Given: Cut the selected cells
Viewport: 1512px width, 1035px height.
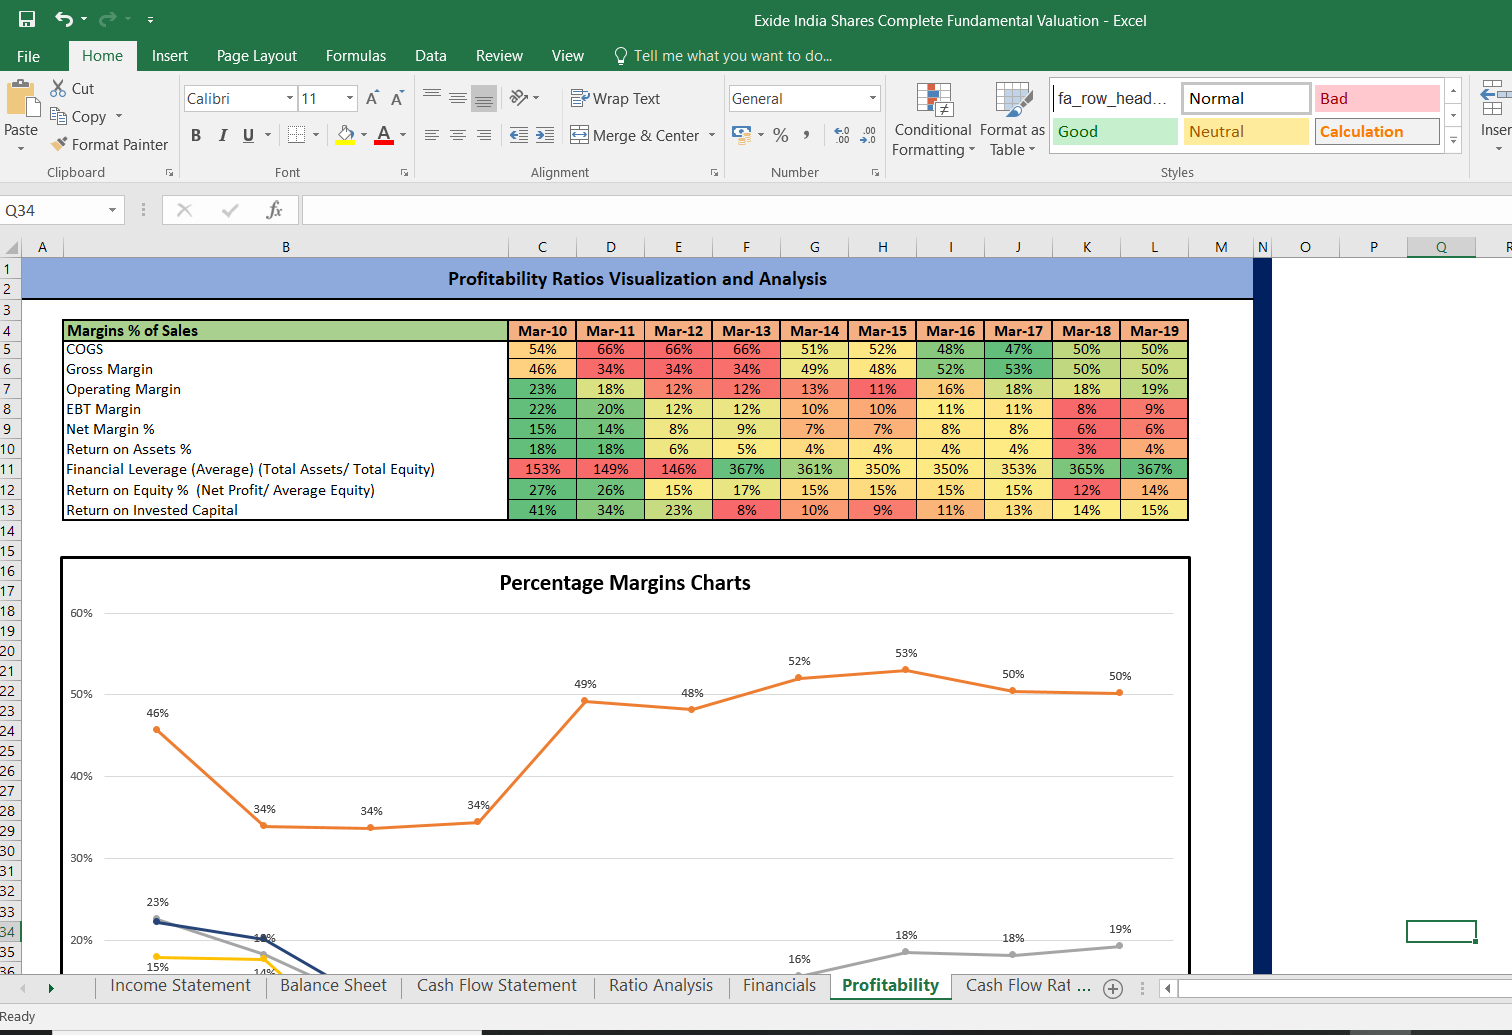Looking at the screenshot, I should [x=72, y=89].
